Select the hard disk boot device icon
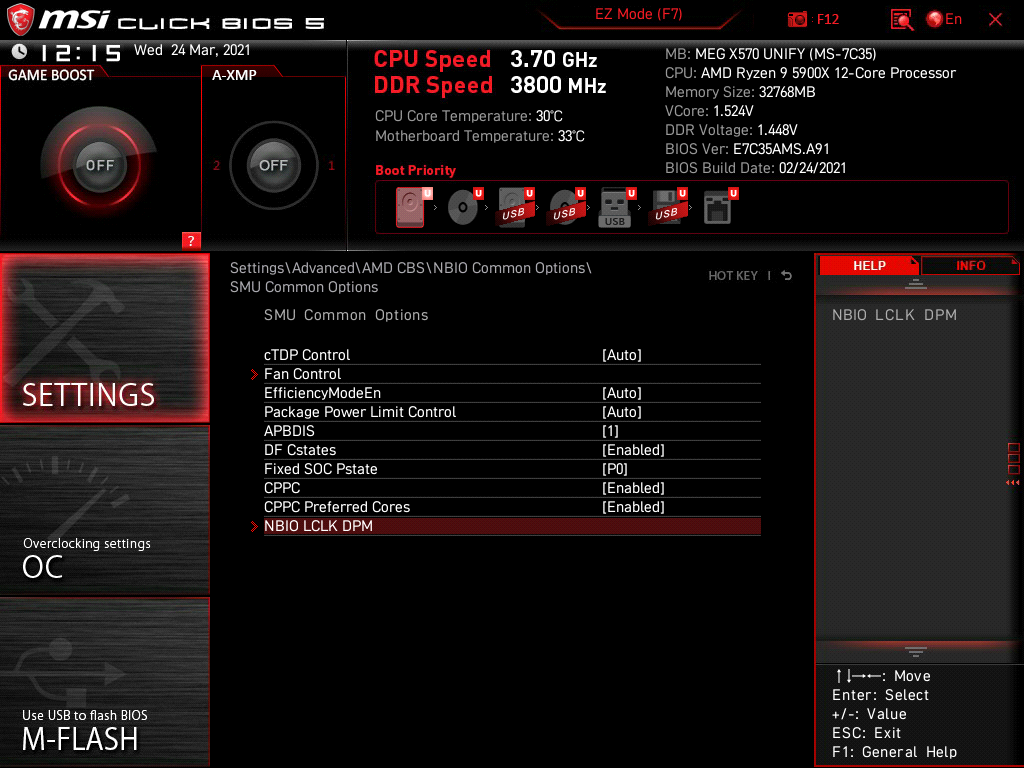The image size is (1024, 768). 413,207
